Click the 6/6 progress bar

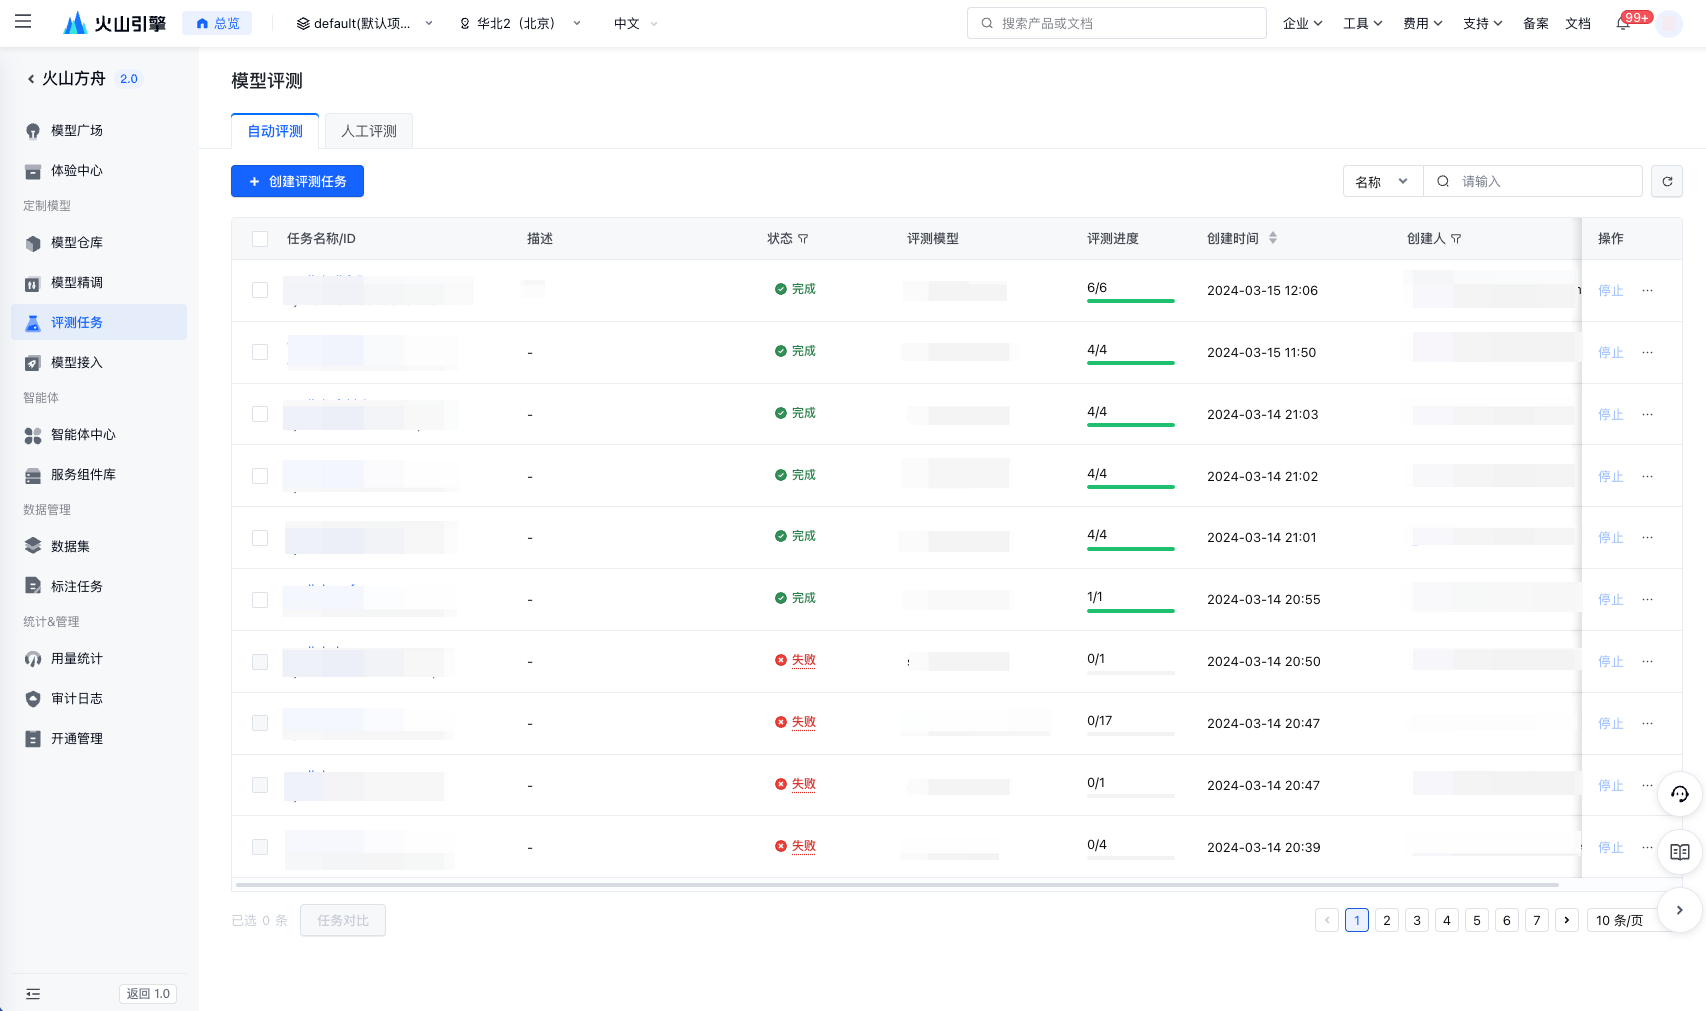tap(1131, 300)
